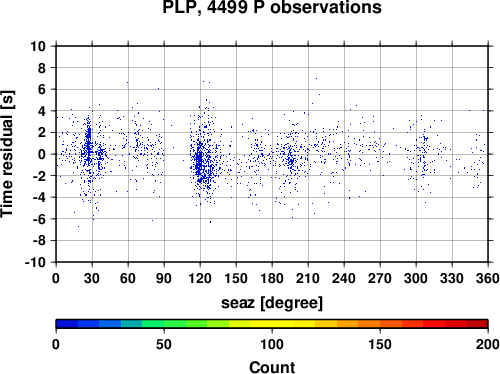This screenshot has width=500, height=374.
Task: Click the dense point cluster near seaz 120
Action: click(199, 162)
